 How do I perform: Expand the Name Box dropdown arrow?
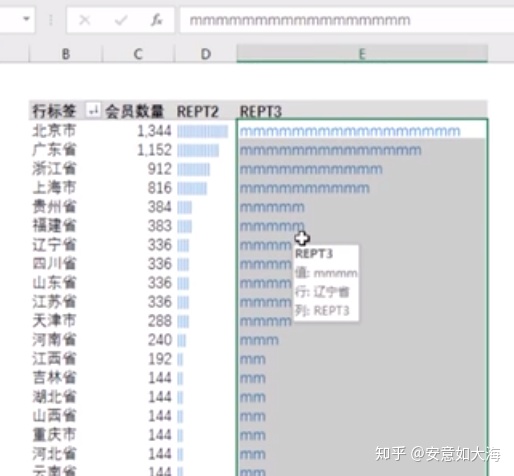tap(26, 19)
